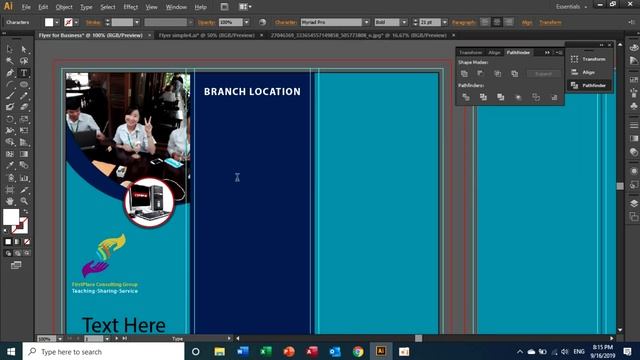Select the Direct Selection tool
Screen dimensions: 640x360
click(x=24, y=49)
